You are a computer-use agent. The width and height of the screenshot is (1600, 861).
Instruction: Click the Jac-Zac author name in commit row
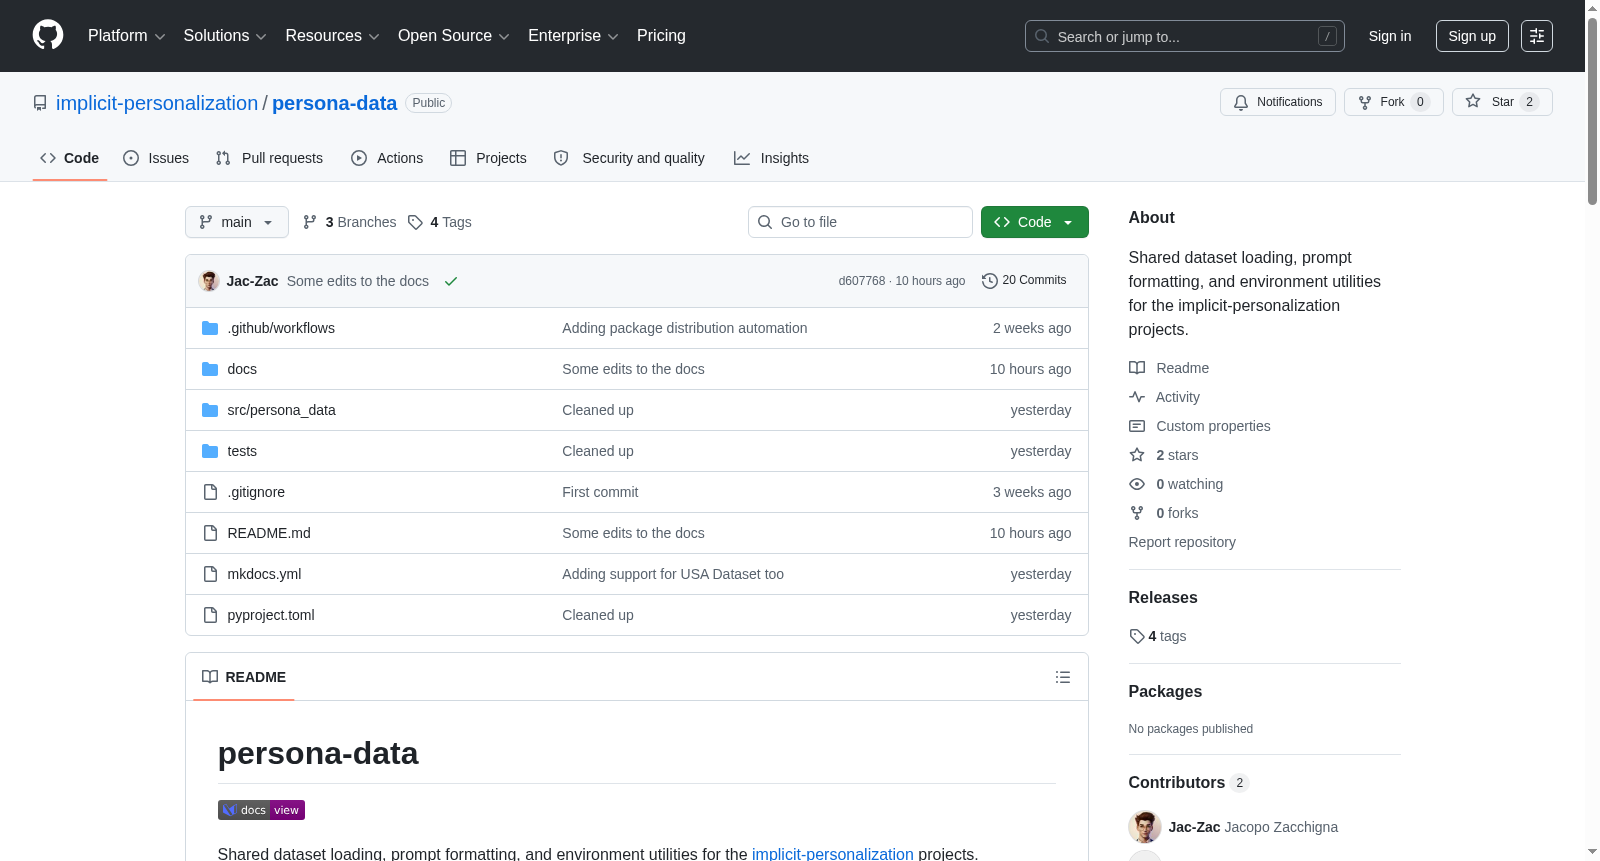[x=252, y=281]
